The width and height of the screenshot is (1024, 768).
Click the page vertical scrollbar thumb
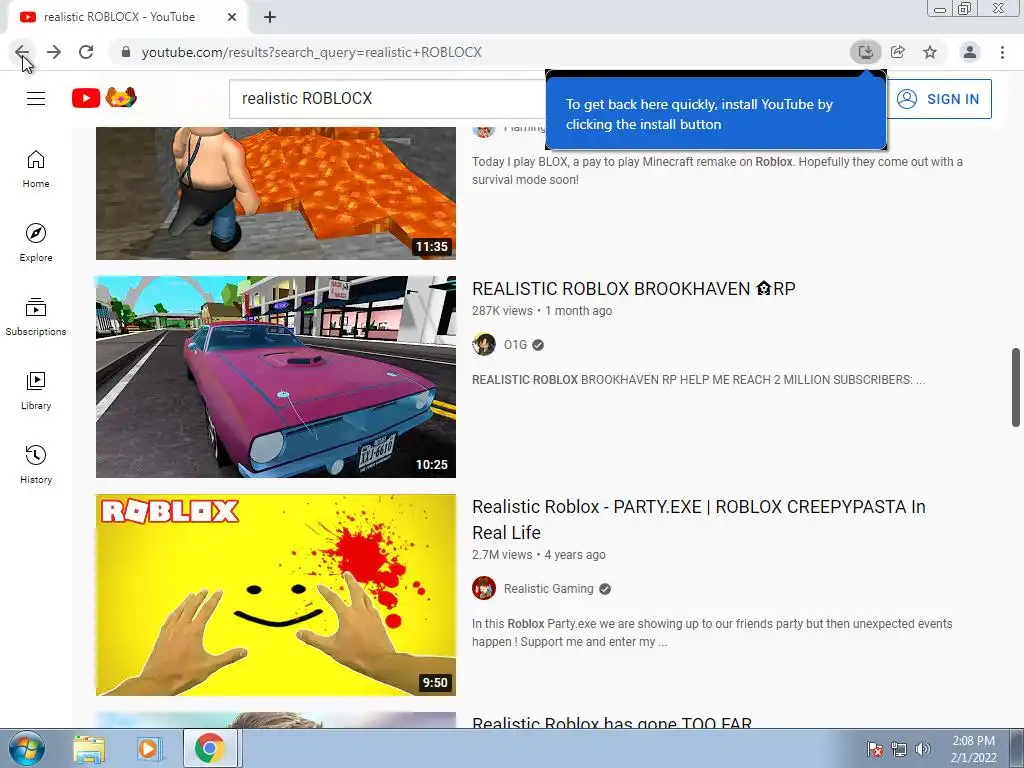(1016, 387)
